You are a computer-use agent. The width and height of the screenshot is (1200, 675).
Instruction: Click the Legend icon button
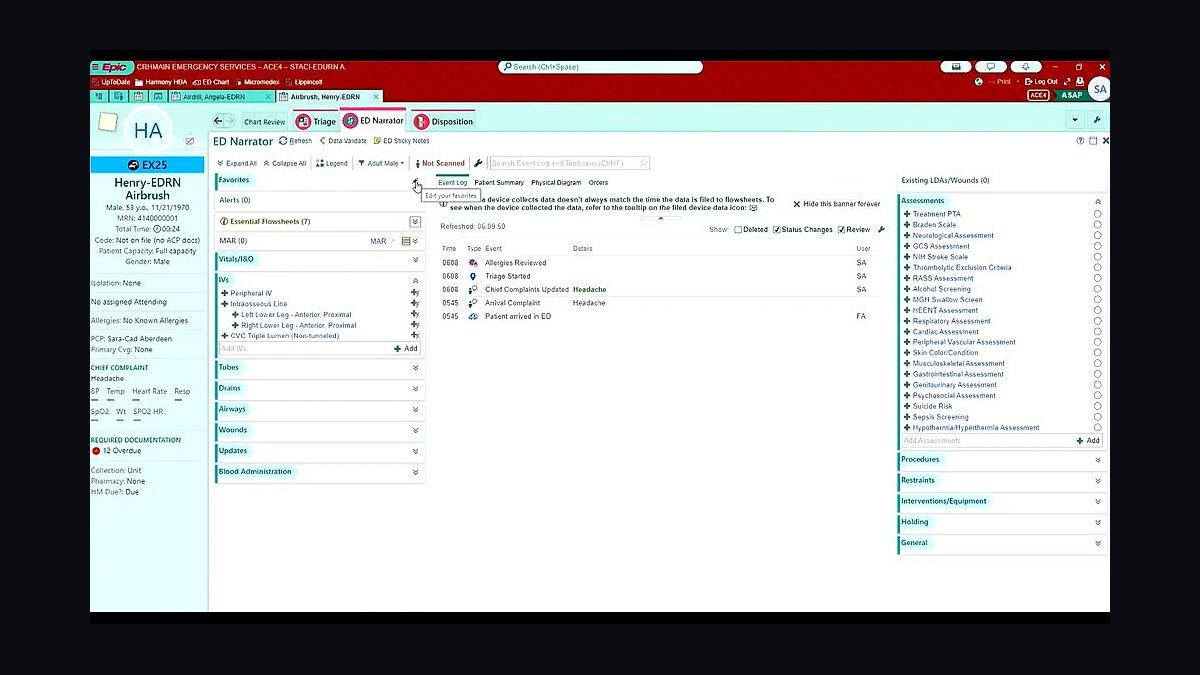(320, 163)
